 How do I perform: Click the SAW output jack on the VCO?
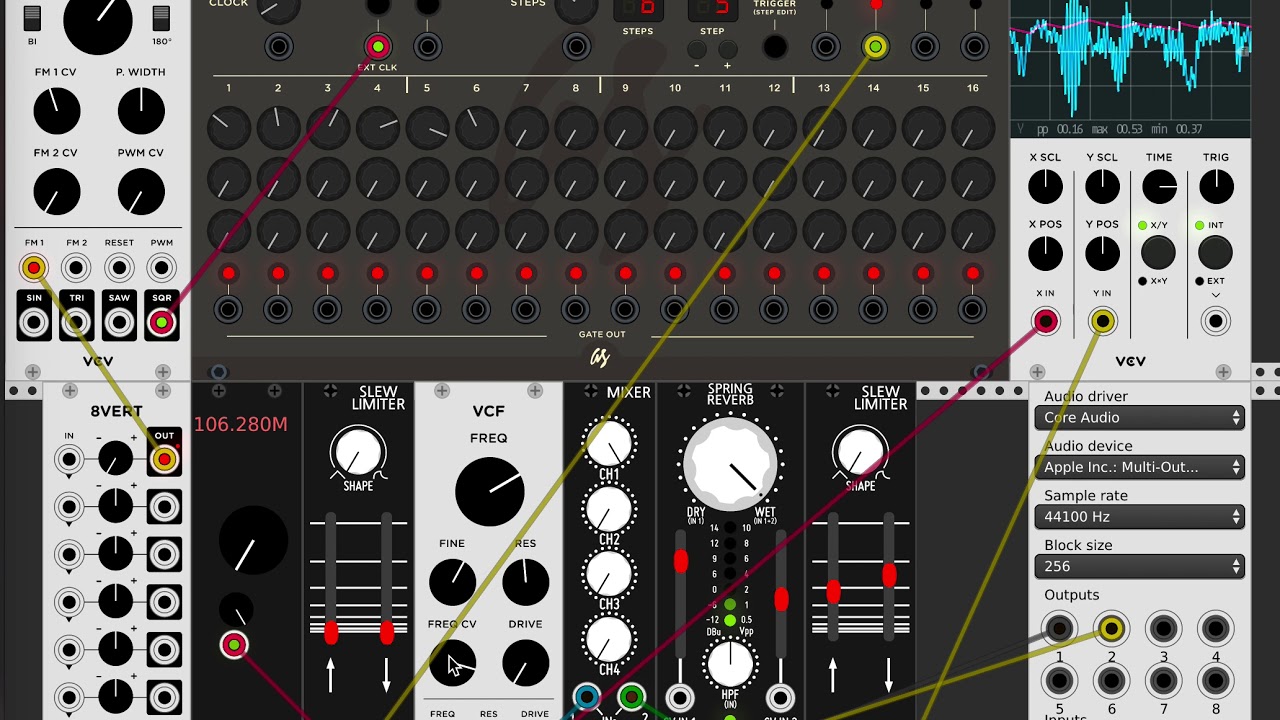[119, 322]
